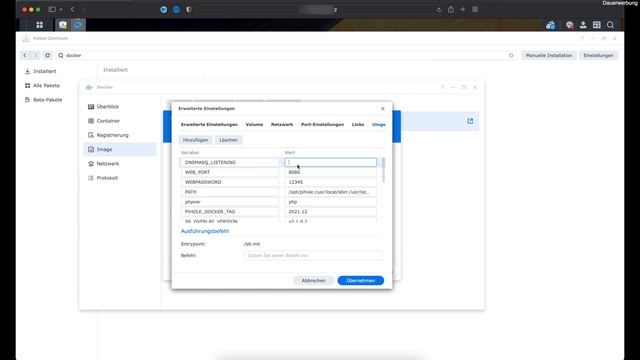Screen dimensions: 640x360
Task: Click the Übernehmen button
Action: coord(361,280)
